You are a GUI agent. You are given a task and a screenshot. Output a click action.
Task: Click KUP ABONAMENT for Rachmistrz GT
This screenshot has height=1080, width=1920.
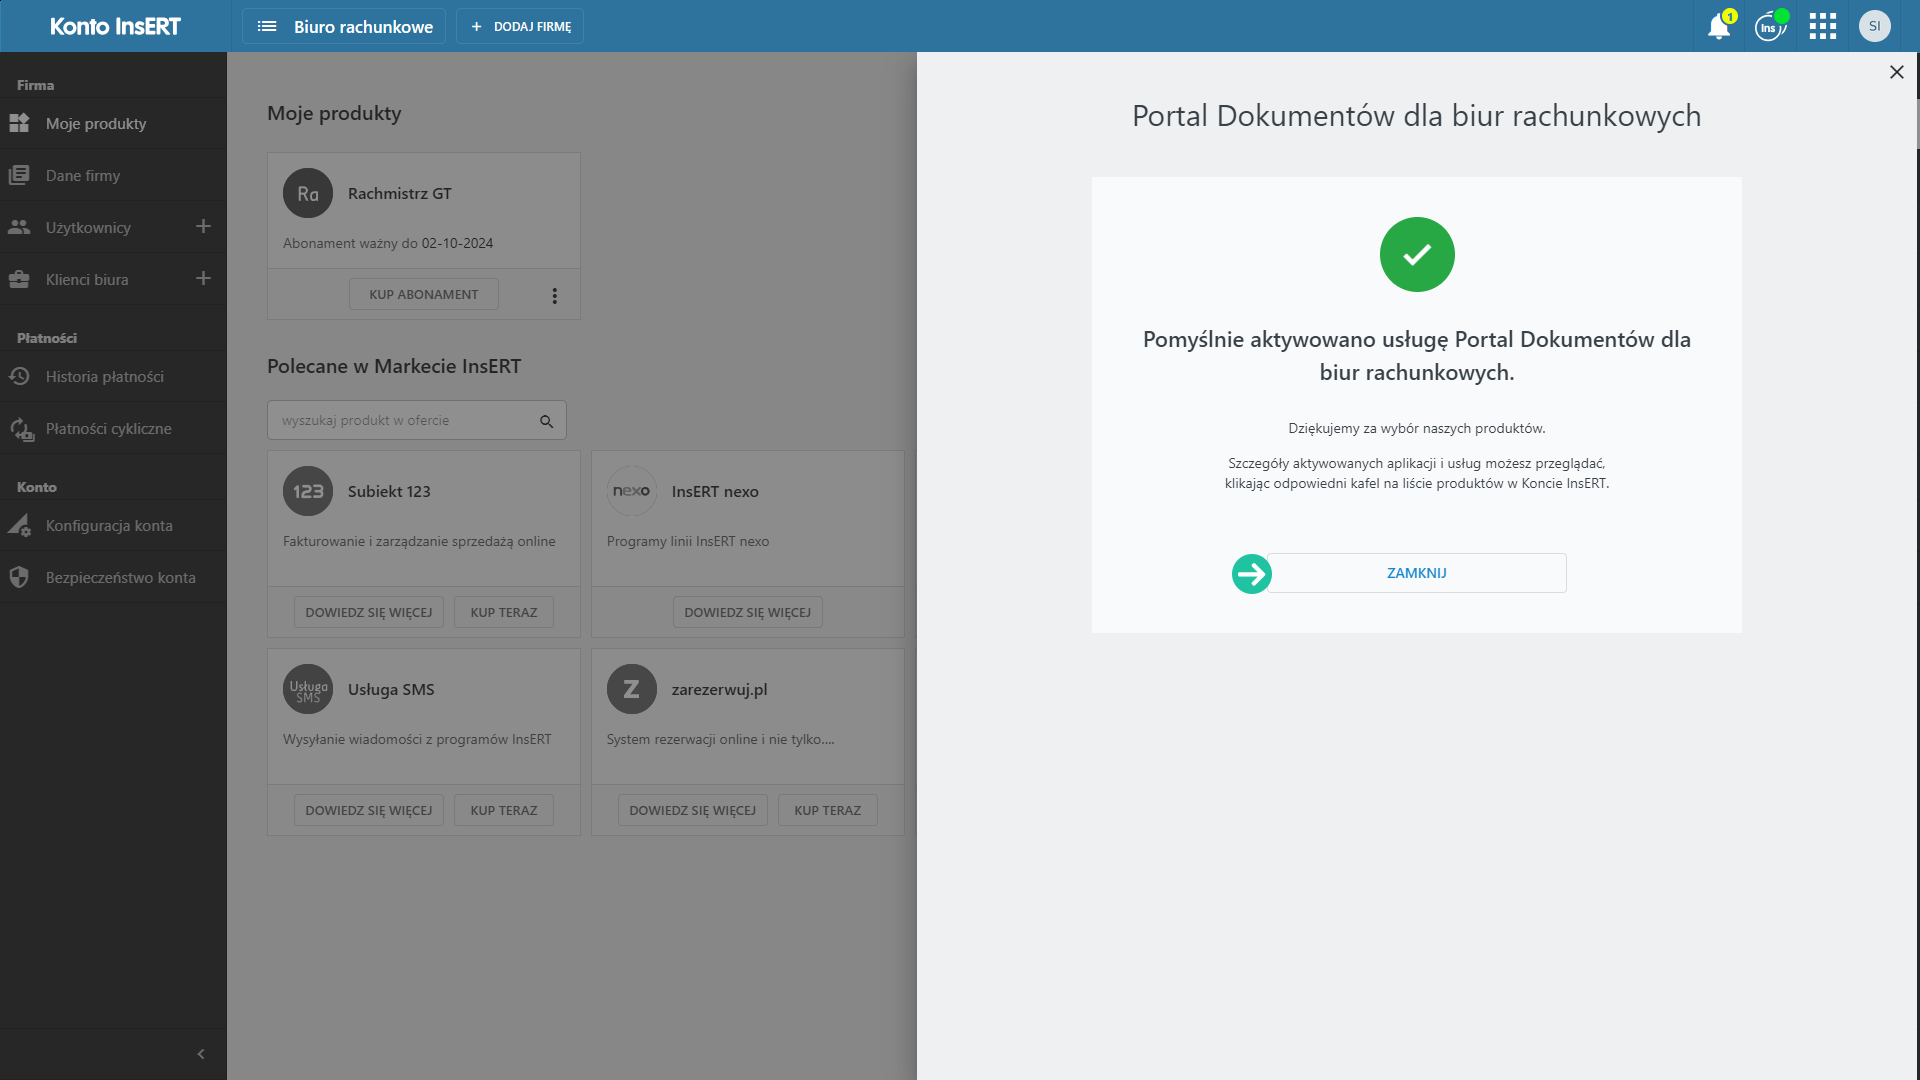pyautogui.click(x=423, y=295)
